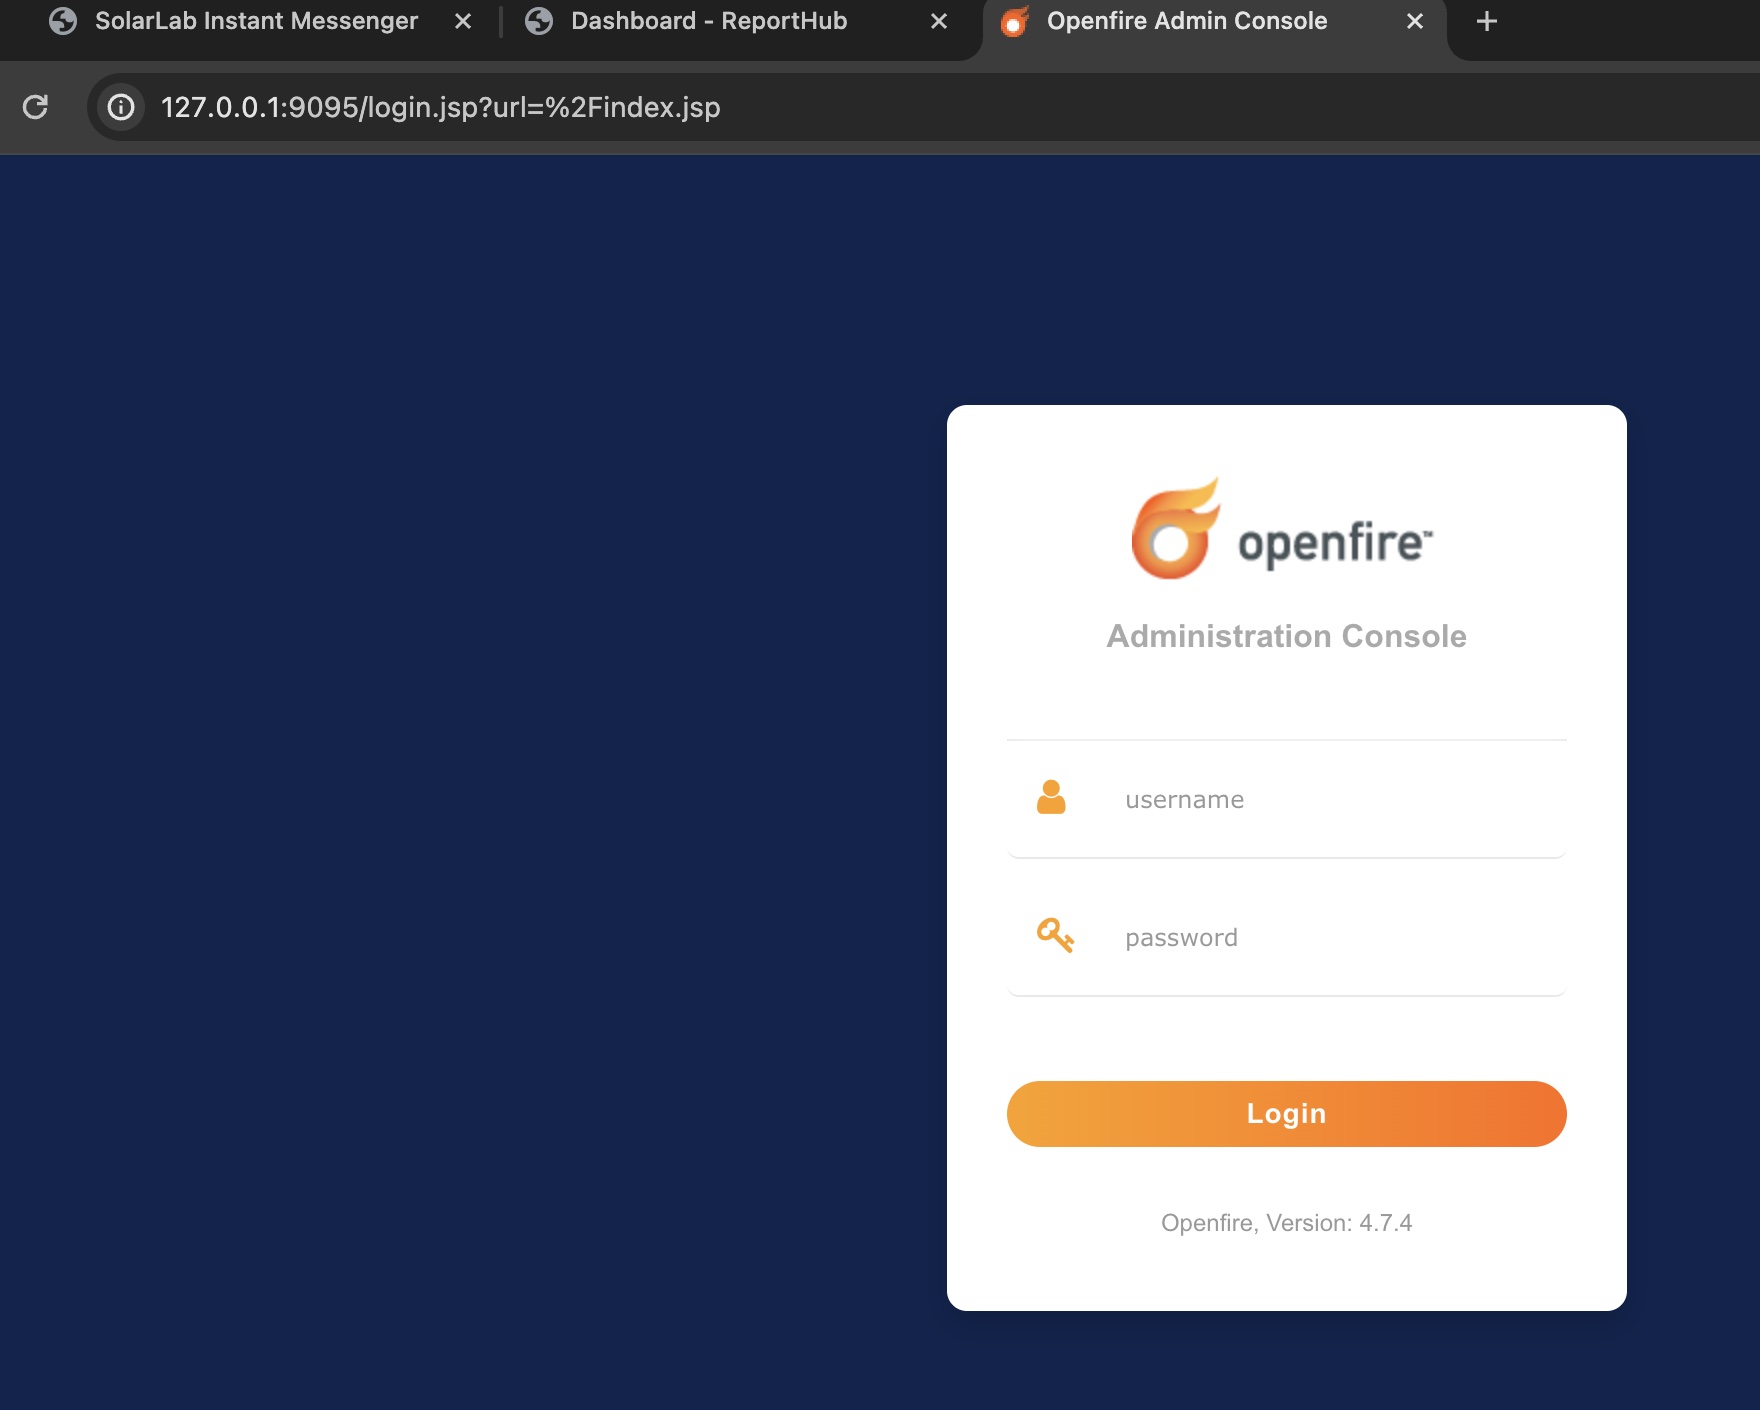Click the password input field

[x=1286, y=937]
